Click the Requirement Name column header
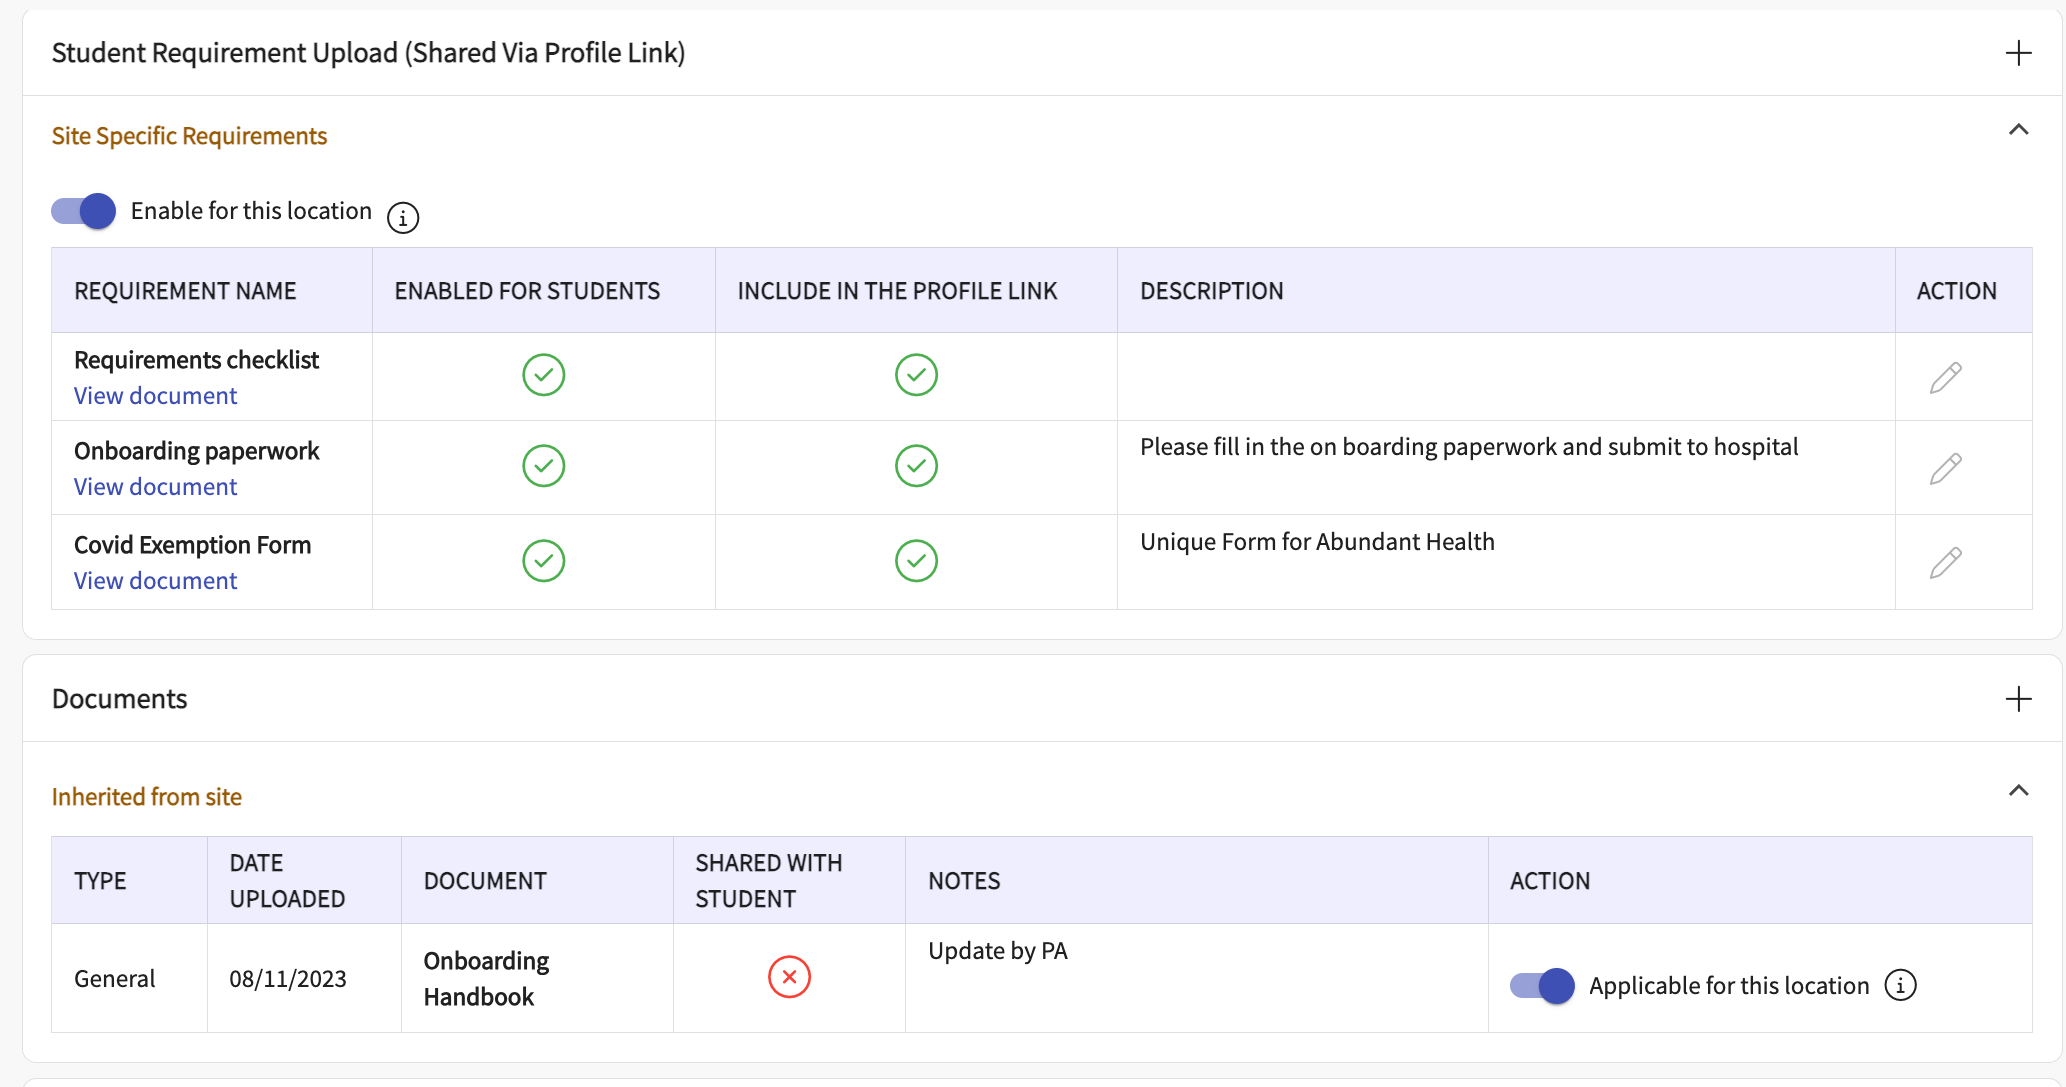This screenshot has height=1087, width=2066. [185, 291]
